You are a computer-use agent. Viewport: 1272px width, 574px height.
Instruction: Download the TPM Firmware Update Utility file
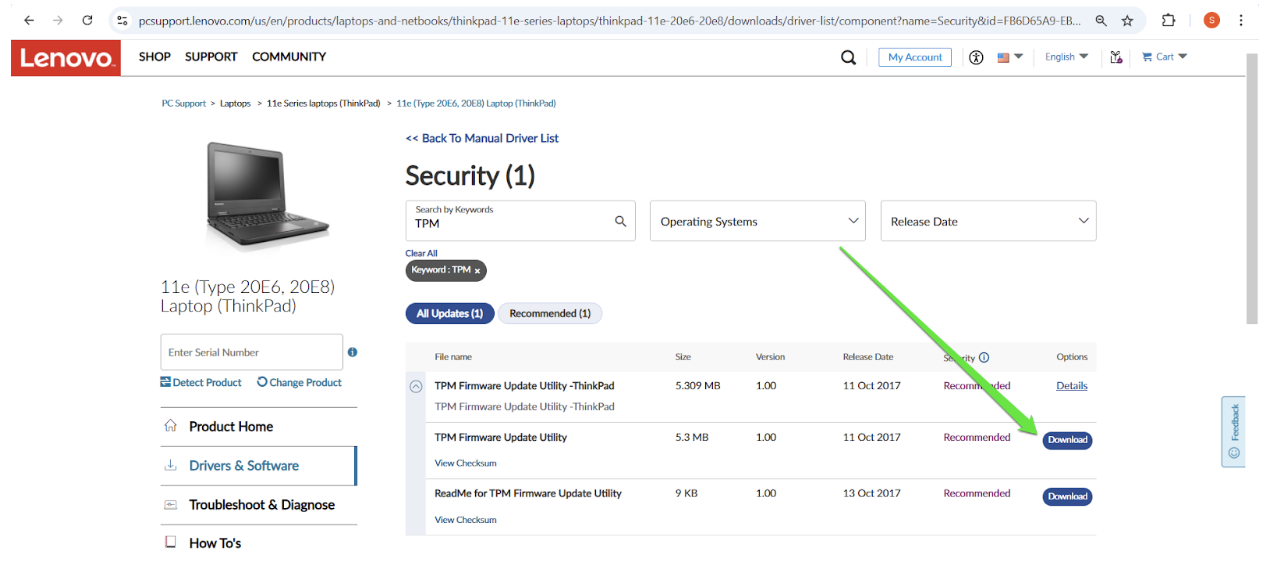tap(1067, 440)
